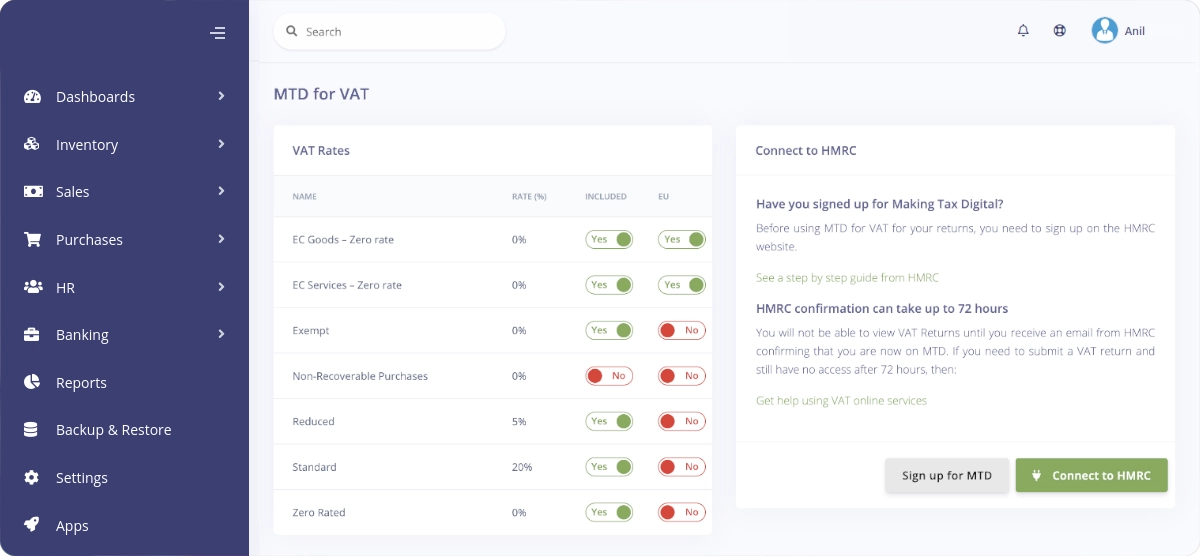The image size is (1200, 556).
Task: Collapse sidebar using the hamburger menu icon
Action: (218, 33)
